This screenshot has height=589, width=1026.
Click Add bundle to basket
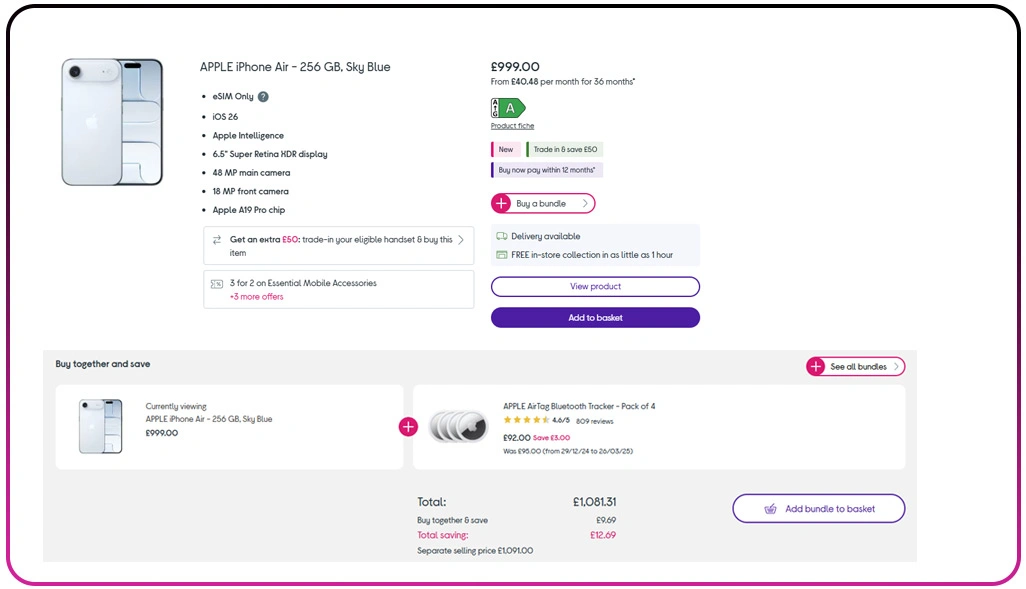pyautogui.click(x=818, y=508)
